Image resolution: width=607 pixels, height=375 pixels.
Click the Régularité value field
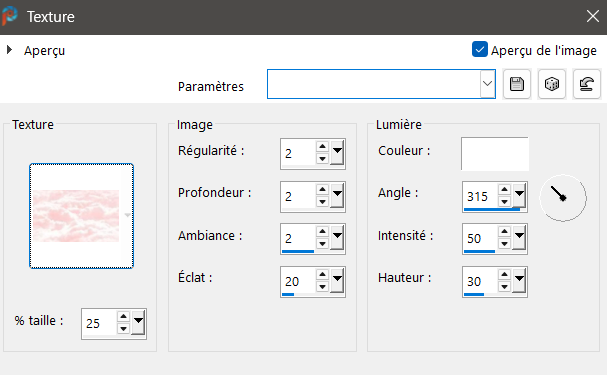point(298,153)
